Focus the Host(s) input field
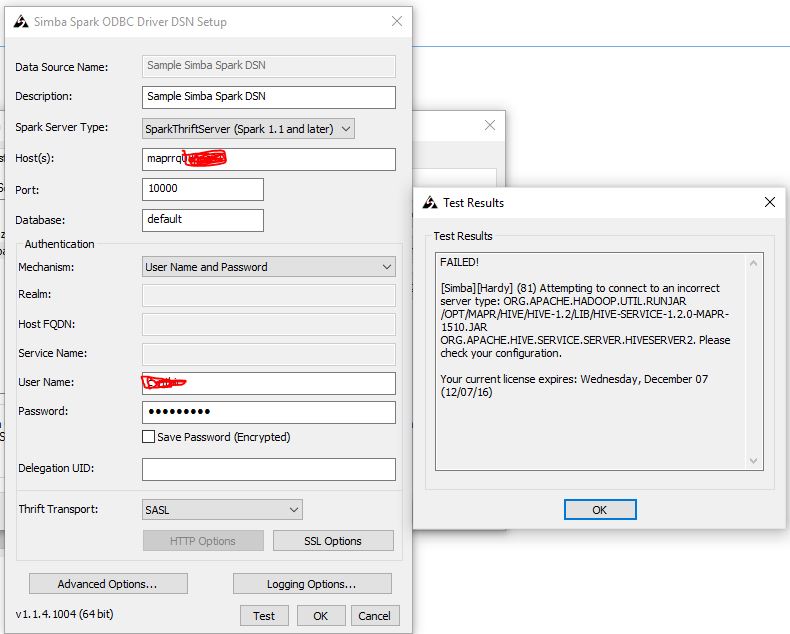 (269, 159)
